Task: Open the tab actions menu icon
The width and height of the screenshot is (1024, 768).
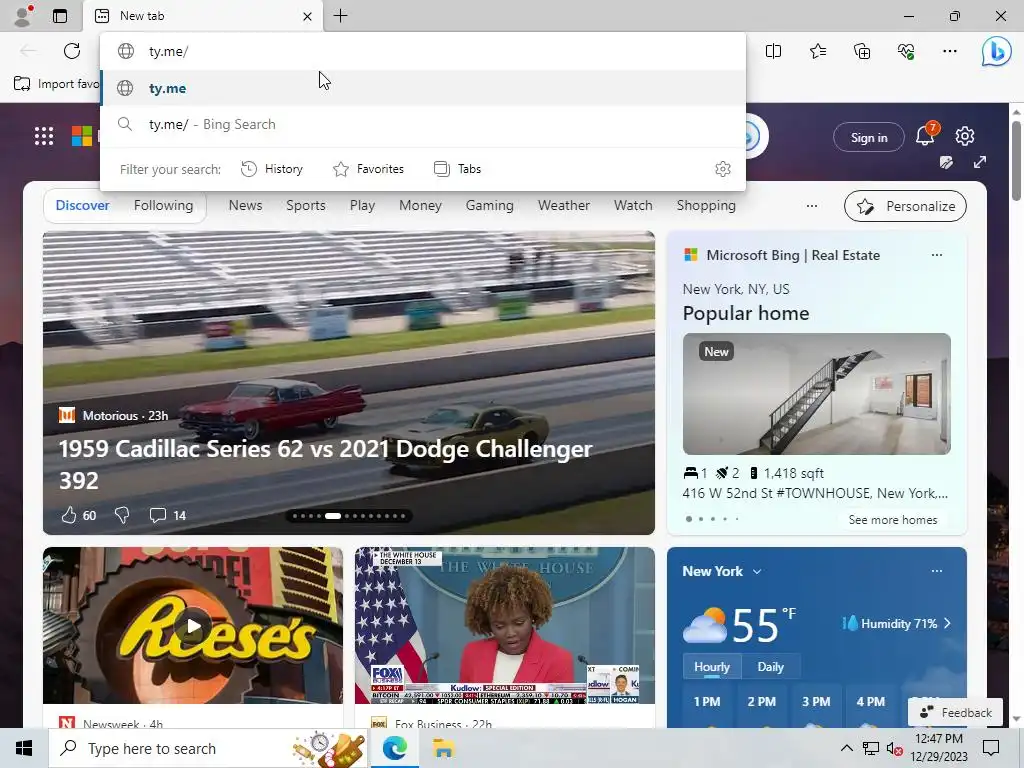Action: coord(60,16)
